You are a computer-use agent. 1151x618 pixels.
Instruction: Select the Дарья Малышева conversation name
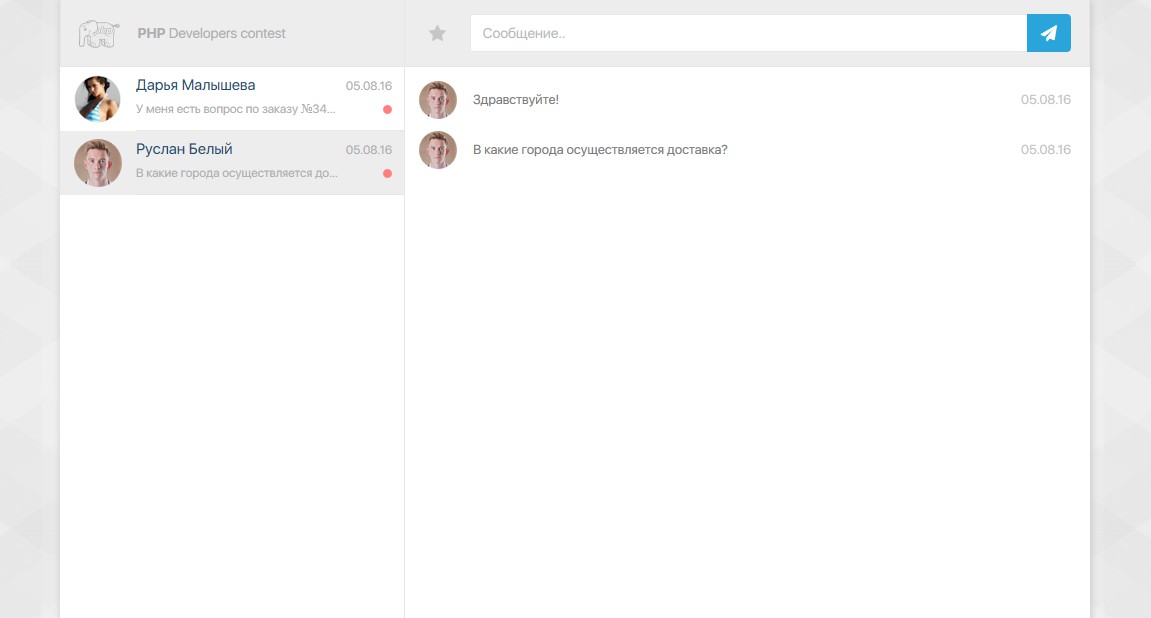(x=195, y=85)
